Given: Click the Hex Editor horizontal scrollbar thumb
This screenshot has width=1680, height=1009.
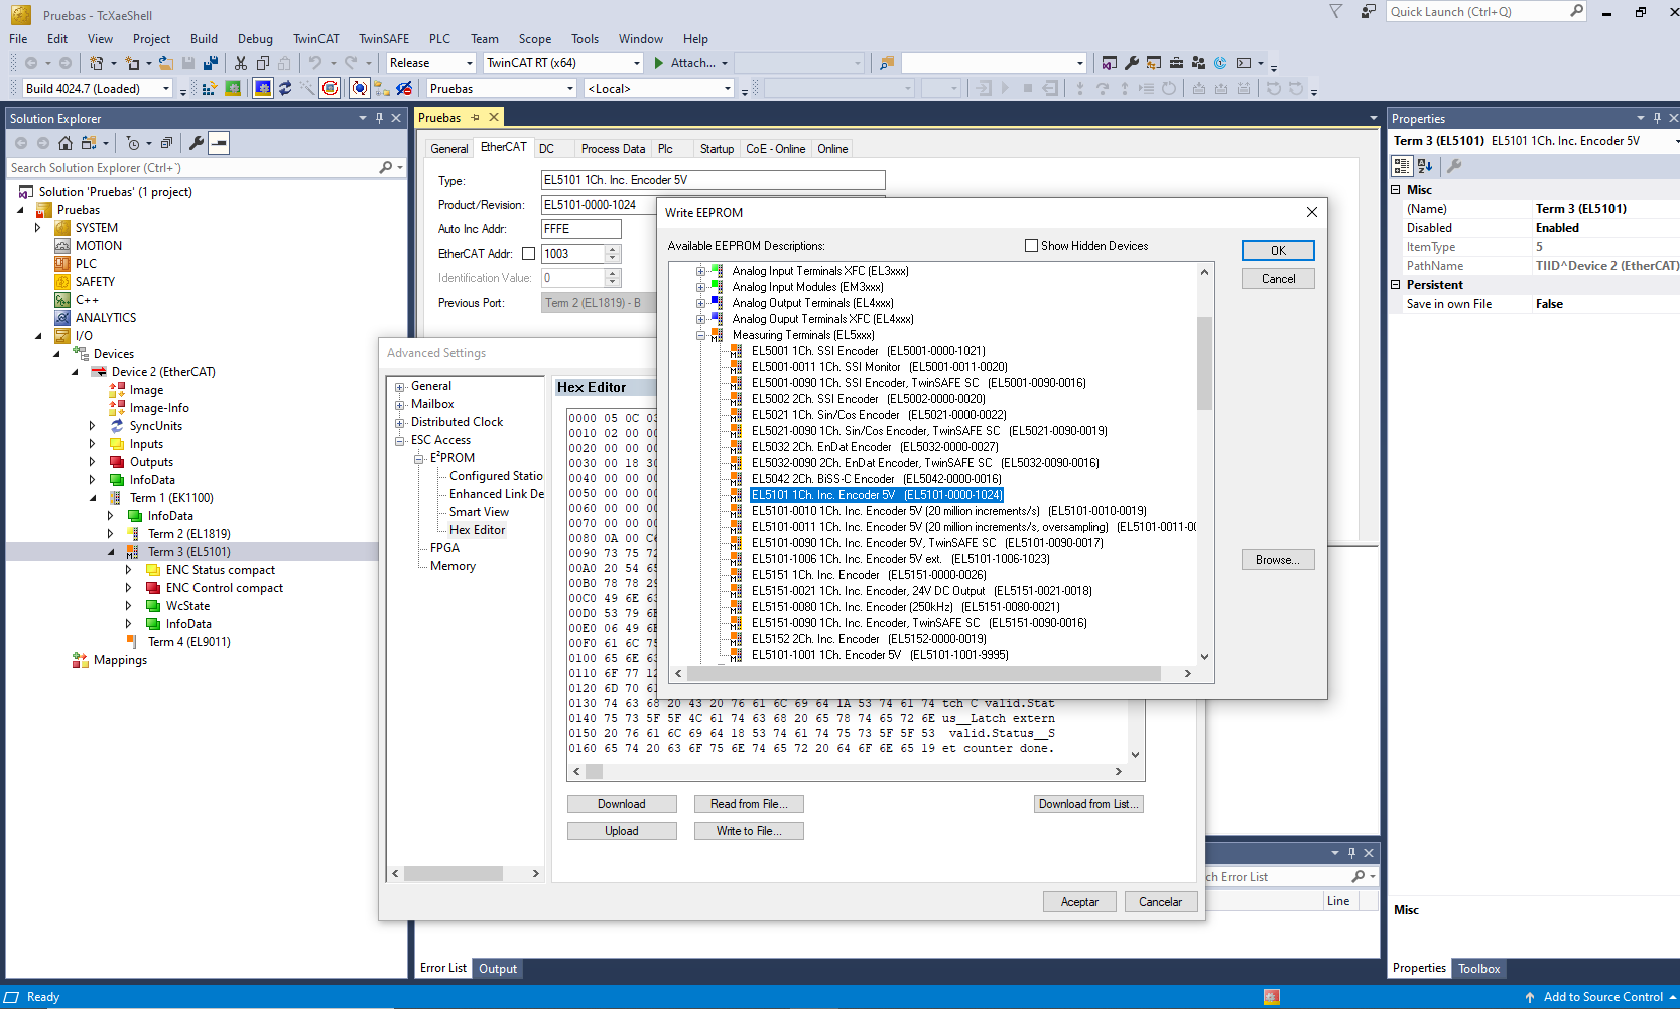Looking at the screenshot, I should tap(594, 772).
